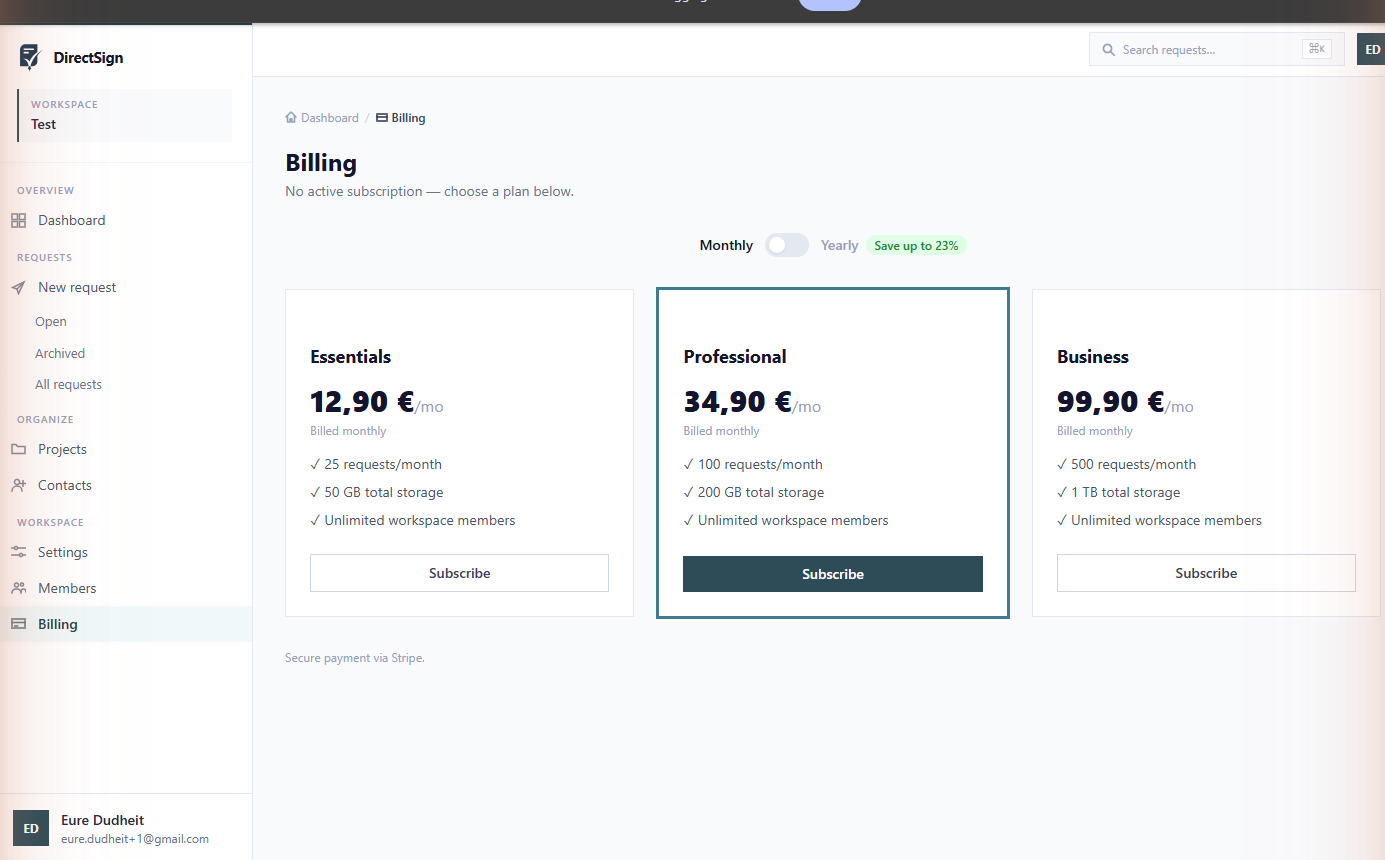Open the Dashboard grid icon in sidebar
The width and height of the screenshot is (1385, 860).
[18, 220]
